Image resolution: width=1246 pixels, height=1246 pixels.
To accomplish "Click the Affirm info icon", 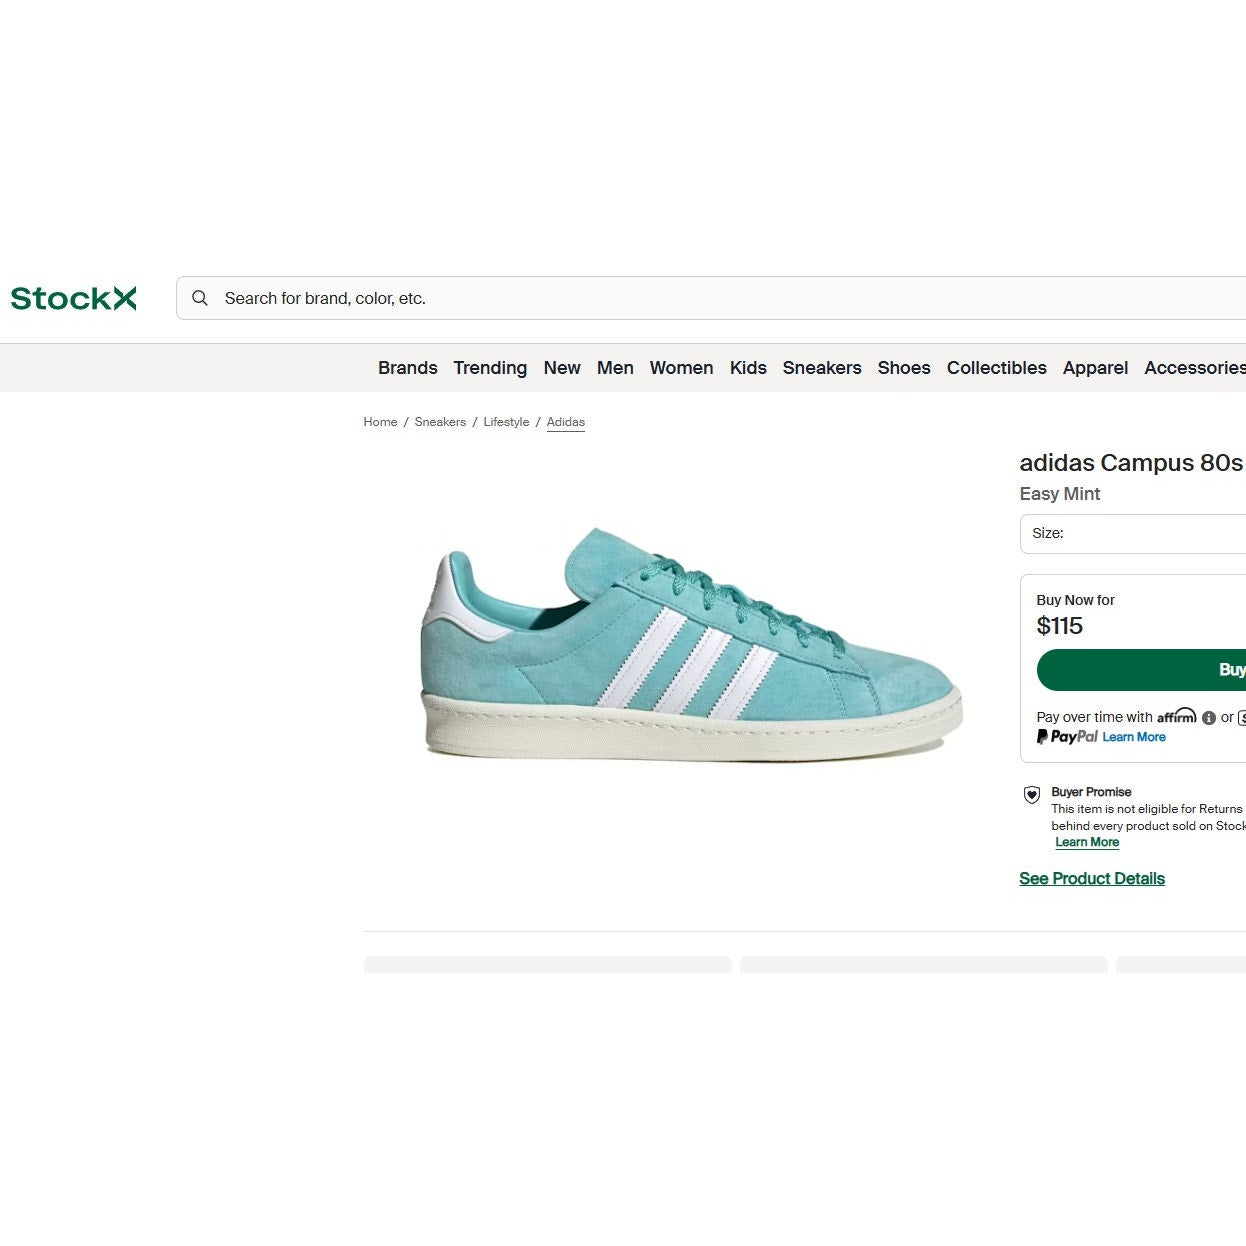I will (x=1209, y=718).
